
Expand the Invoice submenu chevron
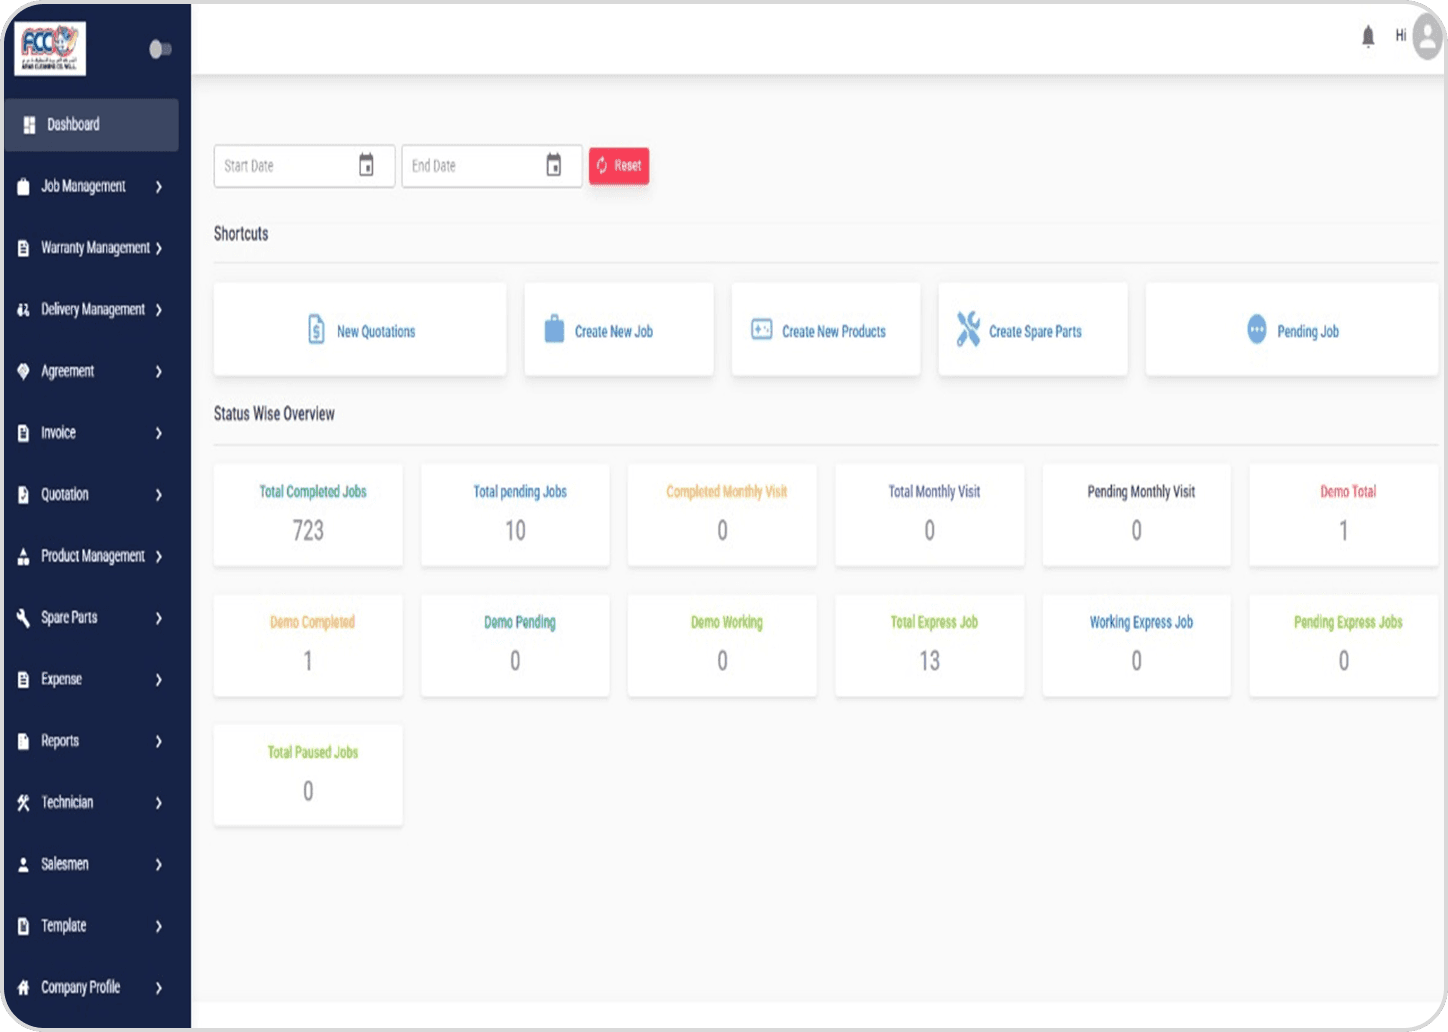[158, 433]
